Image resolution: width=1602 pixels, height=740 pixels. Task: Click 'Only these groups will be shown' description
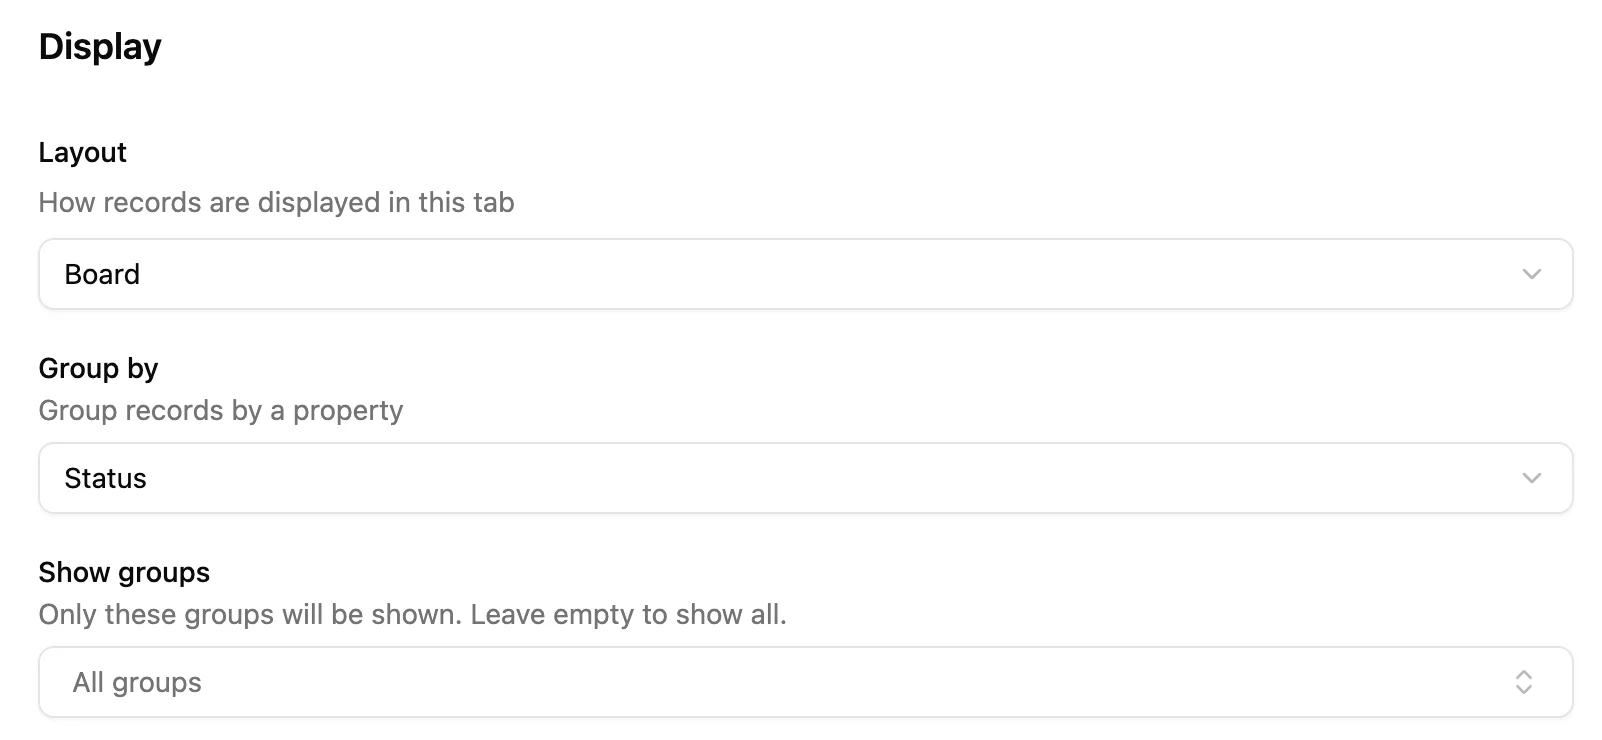coord(250,614)
